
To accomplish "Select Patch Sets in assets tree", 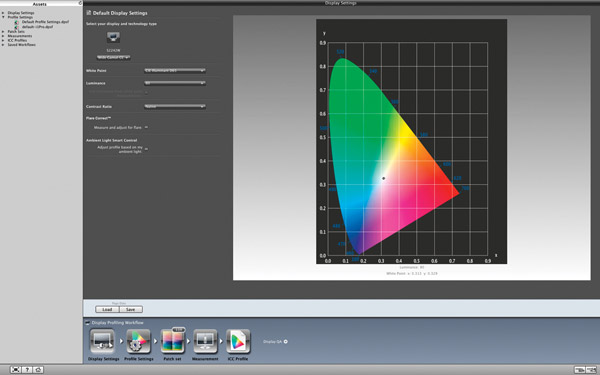I will click(16, 31).
